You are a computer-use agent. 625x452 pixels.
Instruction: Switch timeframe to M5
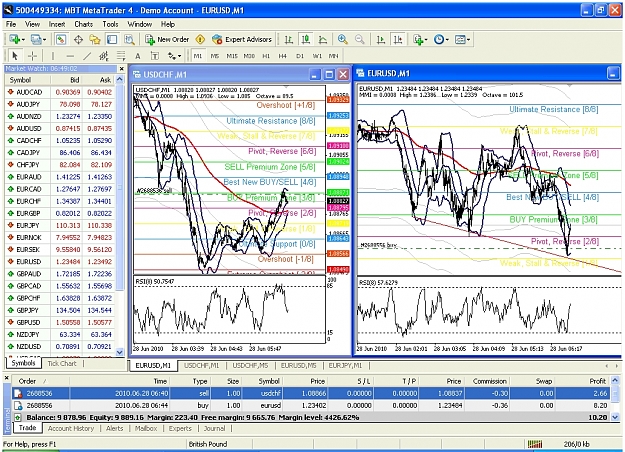pos(215,56)
